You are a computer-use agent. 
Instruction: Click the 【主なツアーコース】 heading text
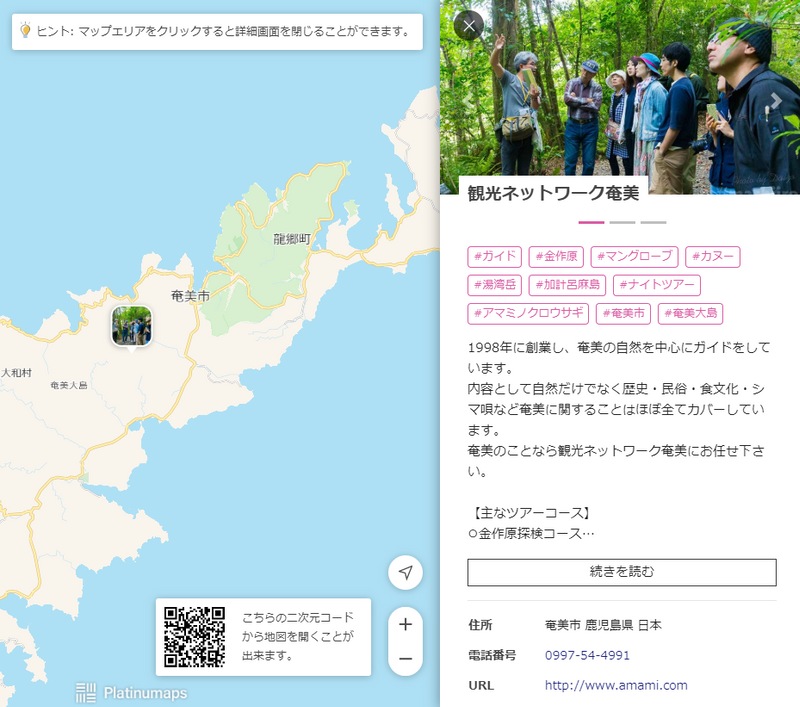pos(532,513)
